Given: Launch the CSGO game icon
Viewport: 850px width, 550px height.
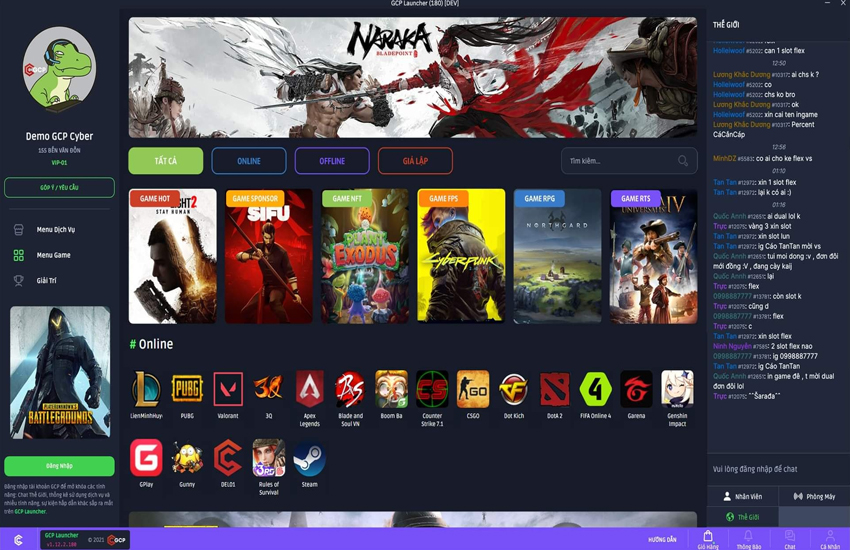Looking at the screenshot, I should point(473,389).
